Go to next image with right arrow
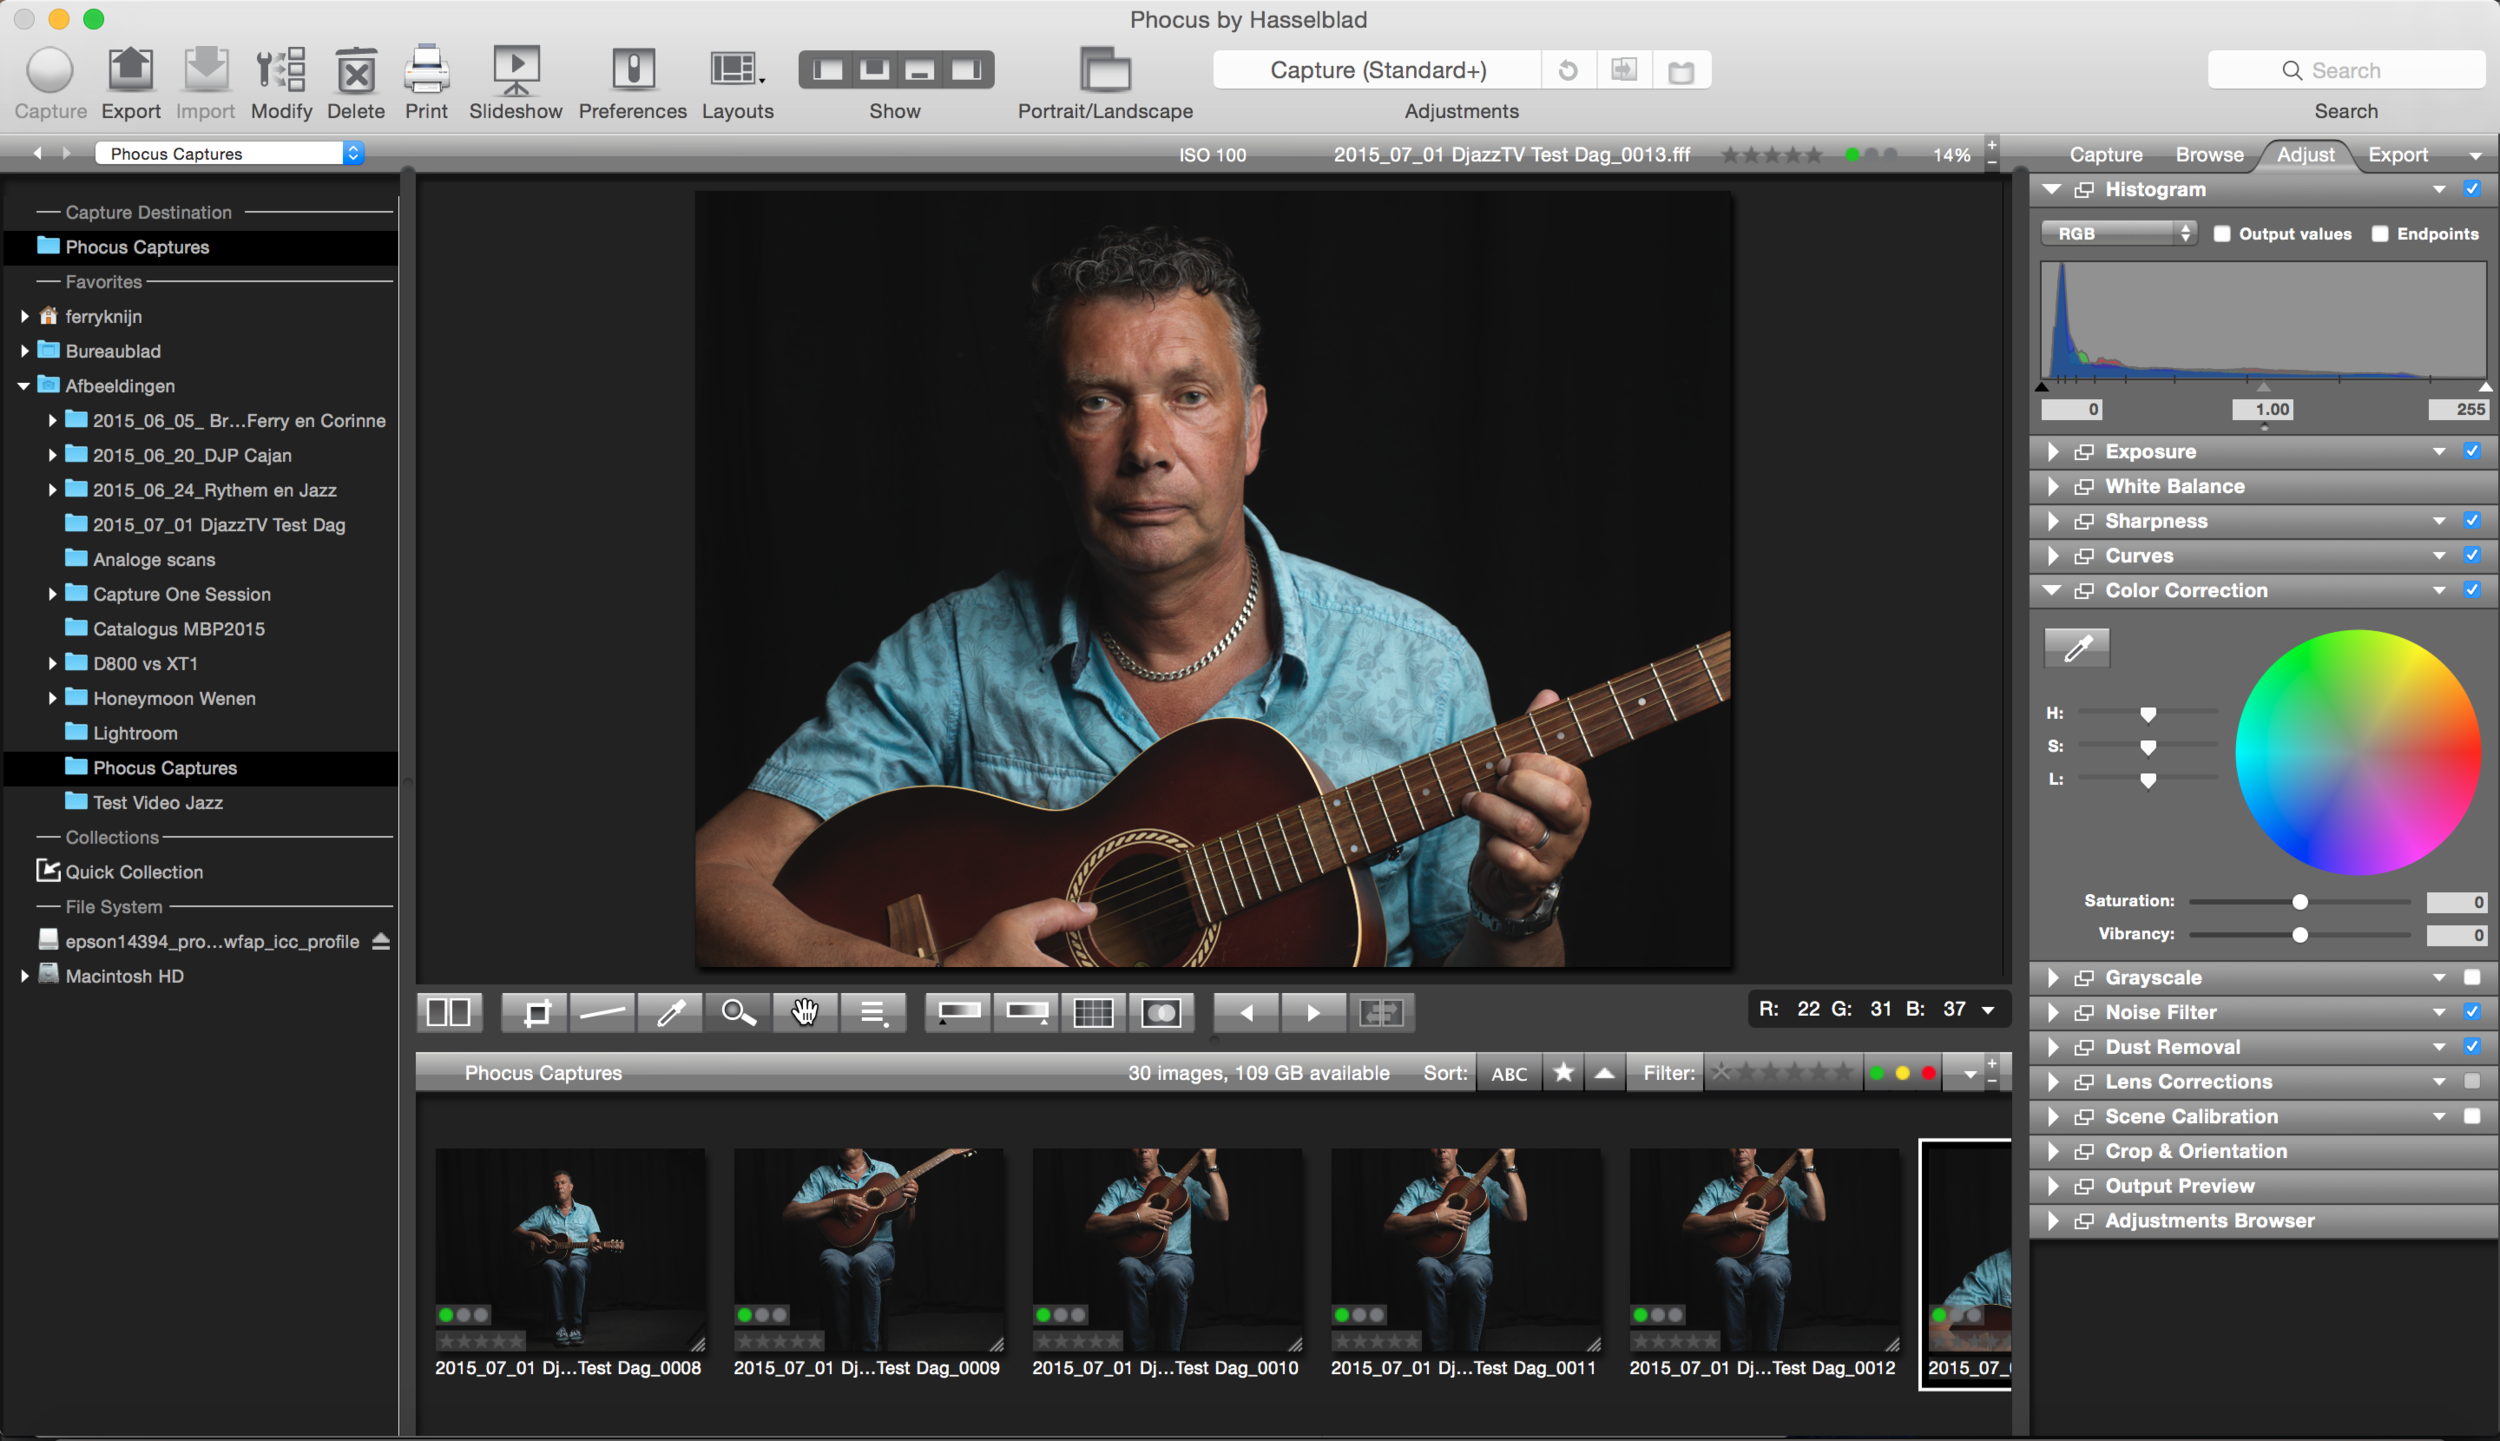Image resolution: width=2500 pixels, height=1441 pixels. click(x=1313, y=1012)
